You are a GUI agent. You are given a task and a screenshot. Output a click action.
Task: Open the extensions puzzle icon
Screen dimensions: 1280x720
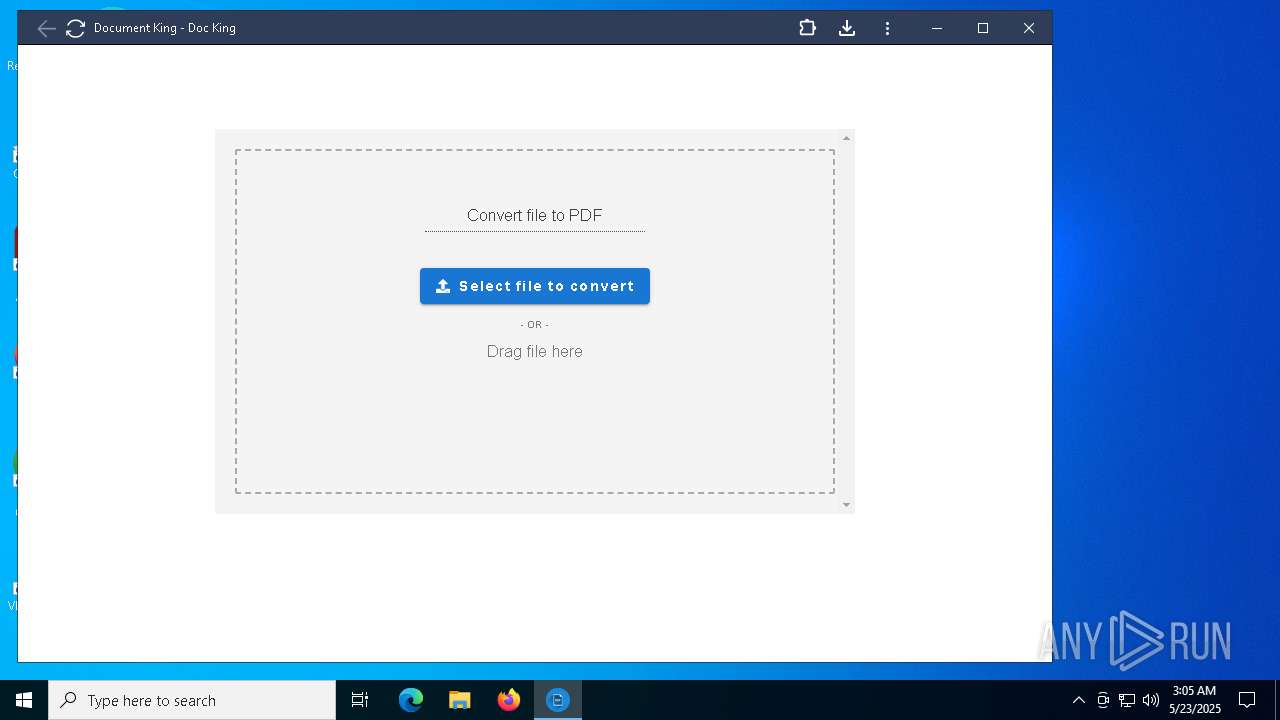coord(807,28)
